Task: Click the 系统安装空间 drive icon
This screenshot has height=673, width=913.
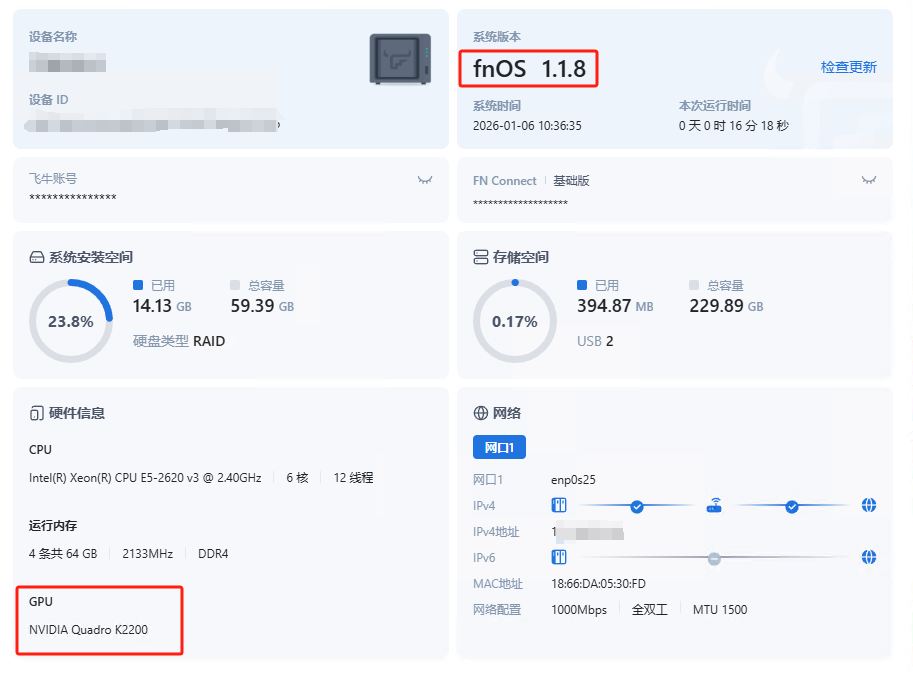Action: 37,257
